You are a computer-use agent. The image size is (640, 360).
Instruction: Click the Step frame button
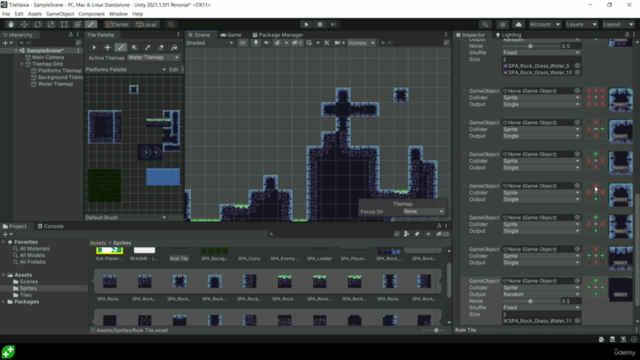point(333,24)
